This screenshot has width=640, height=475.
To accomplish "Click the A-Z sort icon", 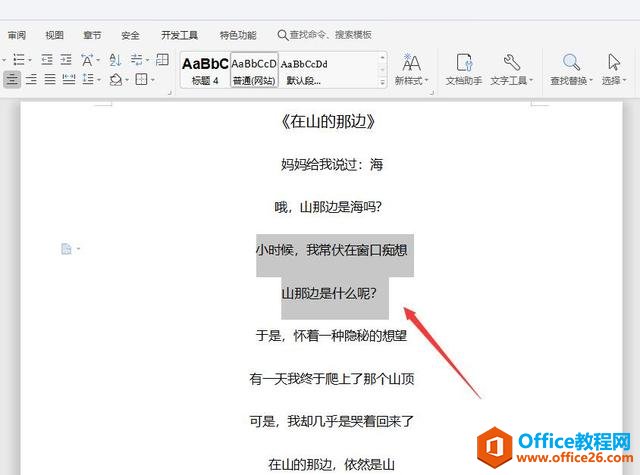I will point(115,60).
